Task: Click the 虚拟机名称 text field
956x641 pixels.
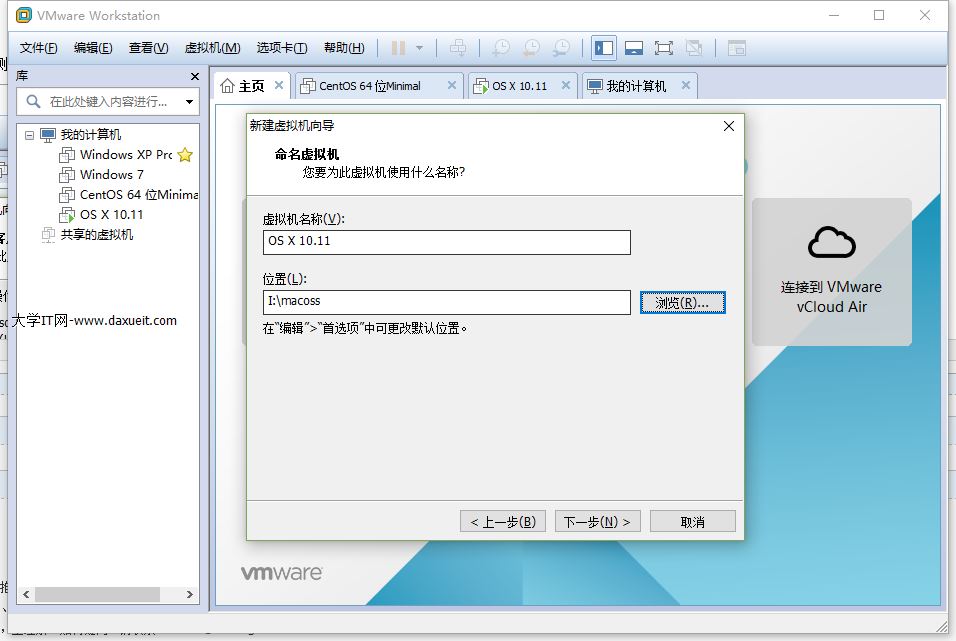Action: 447,242
